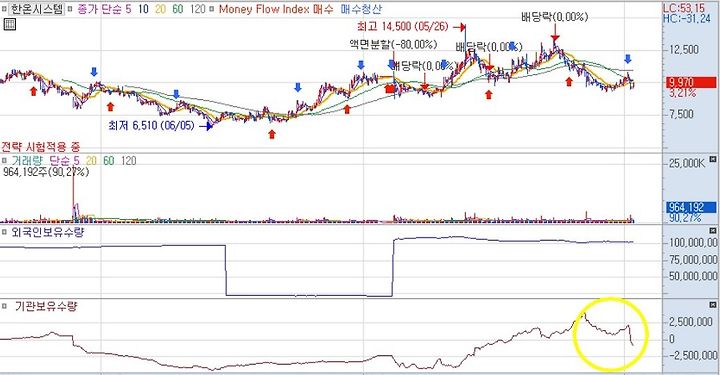Click the 한온시스템 stock name label
Viewport: 720px width, 375px height.
pyautogui.click(x=36, y=9)
